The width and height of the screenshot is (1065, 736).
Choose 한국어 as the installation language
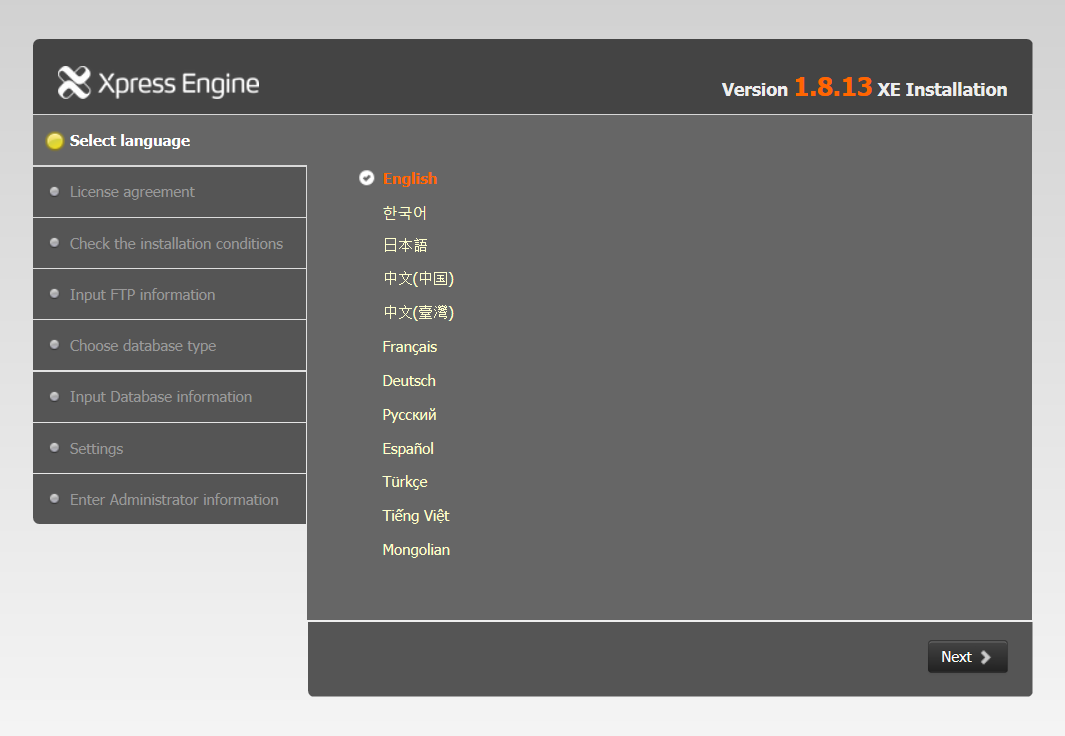[x=404, y=212]
